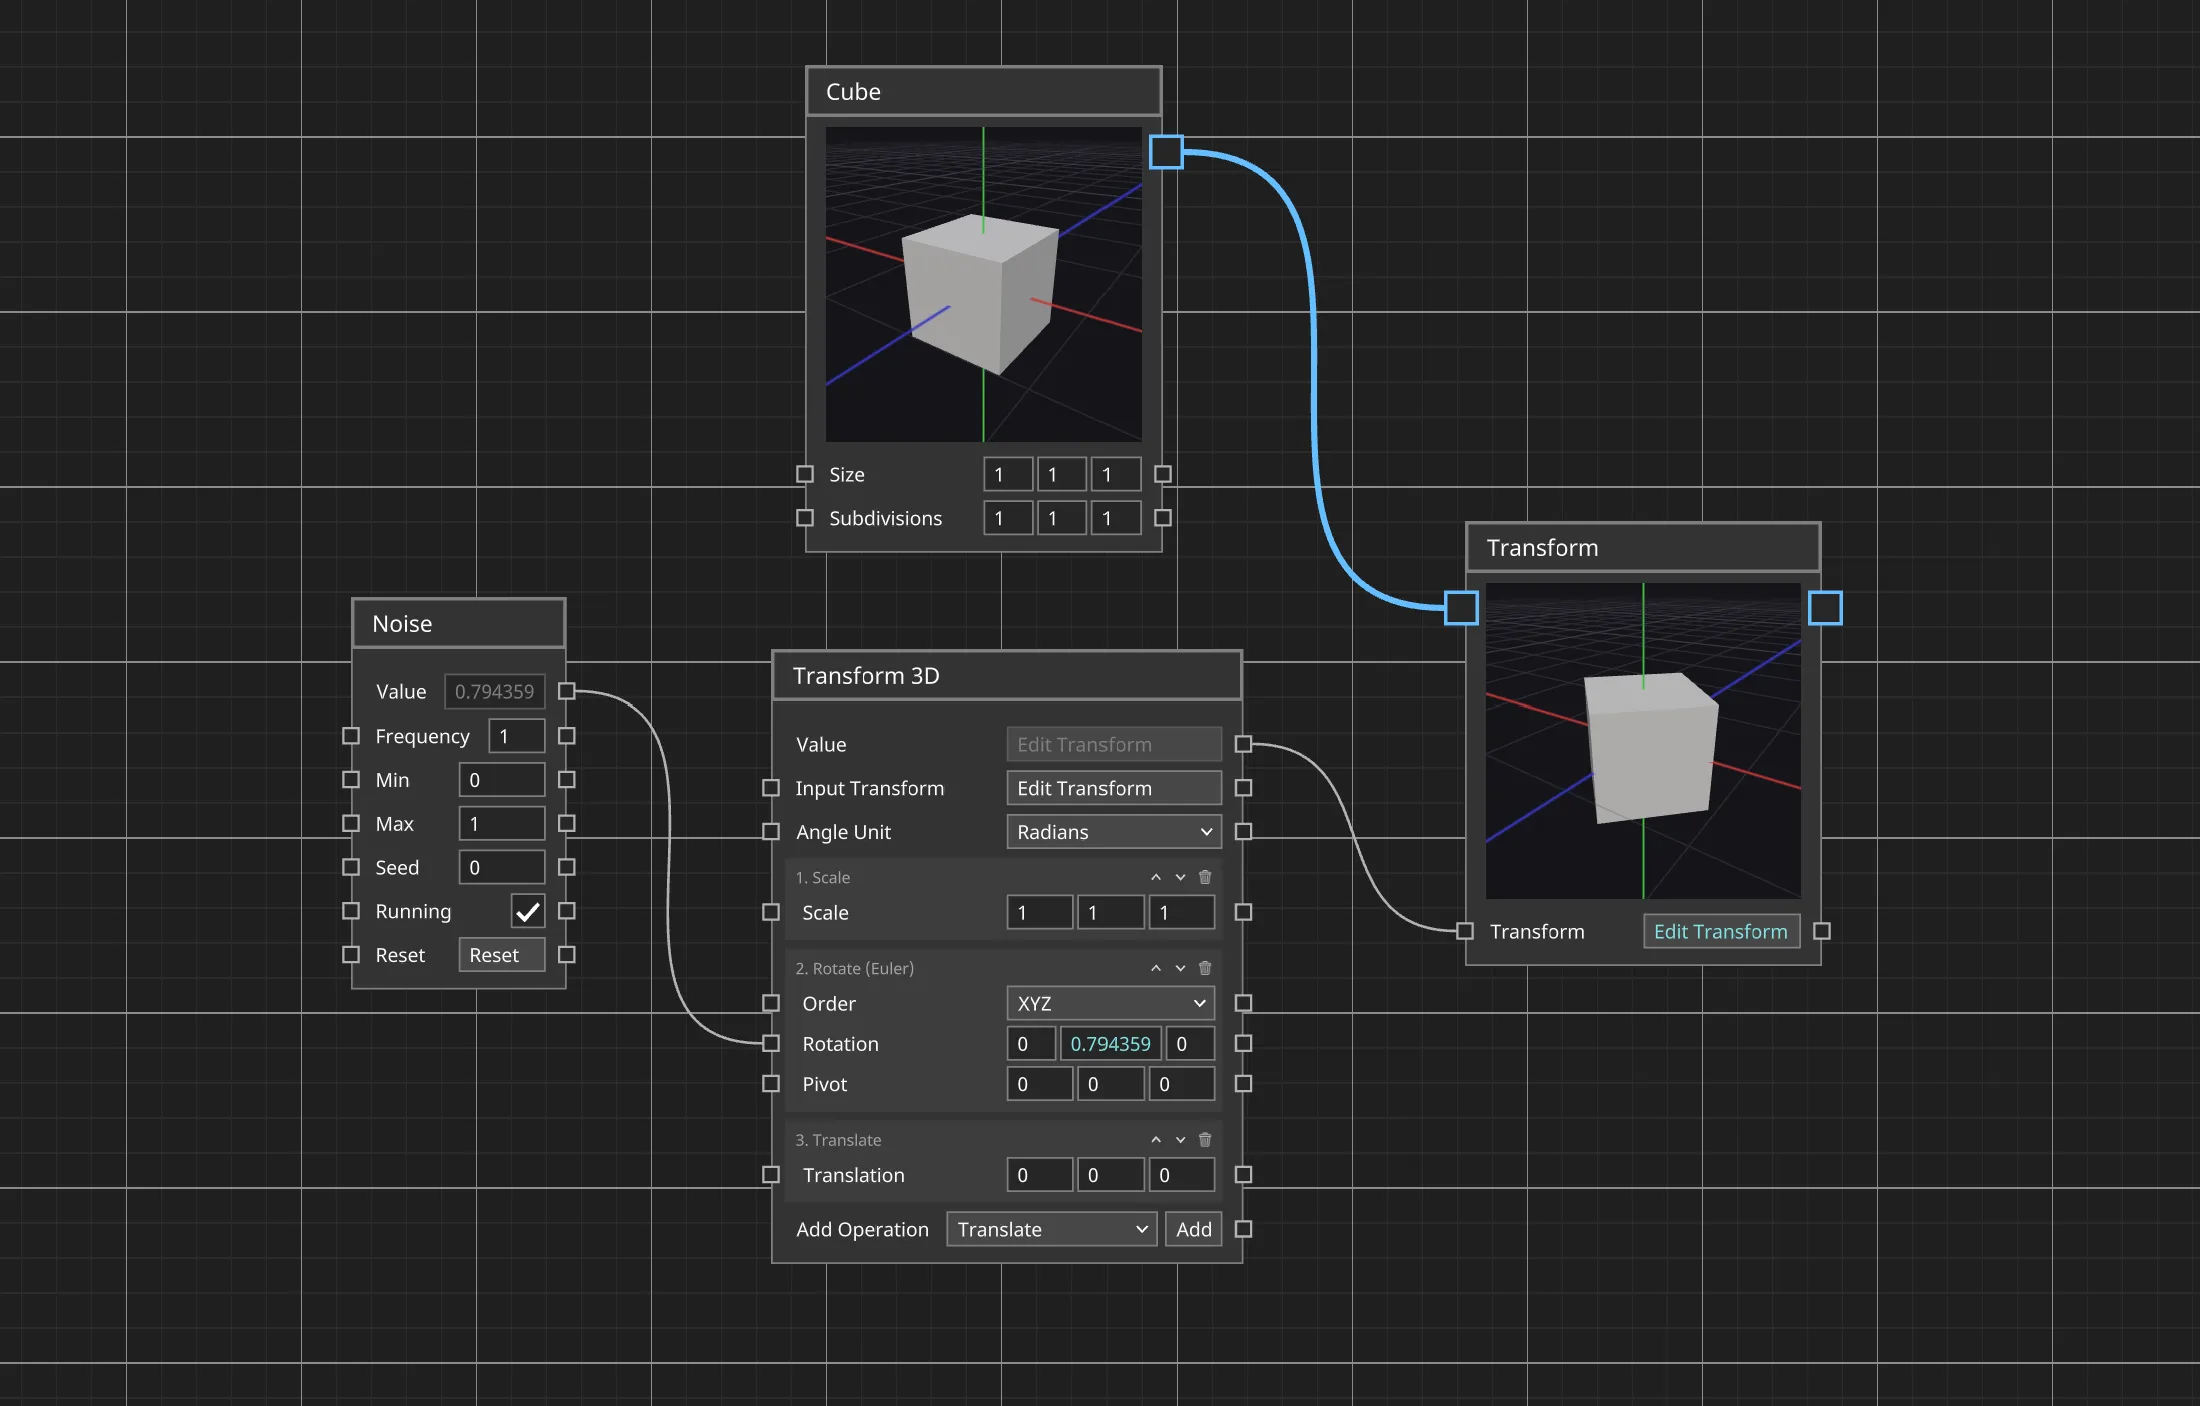This screenshot has height=1406, width=2200.
Task: Click the second Cube Subdivisions field
Action: (1062, 518)
